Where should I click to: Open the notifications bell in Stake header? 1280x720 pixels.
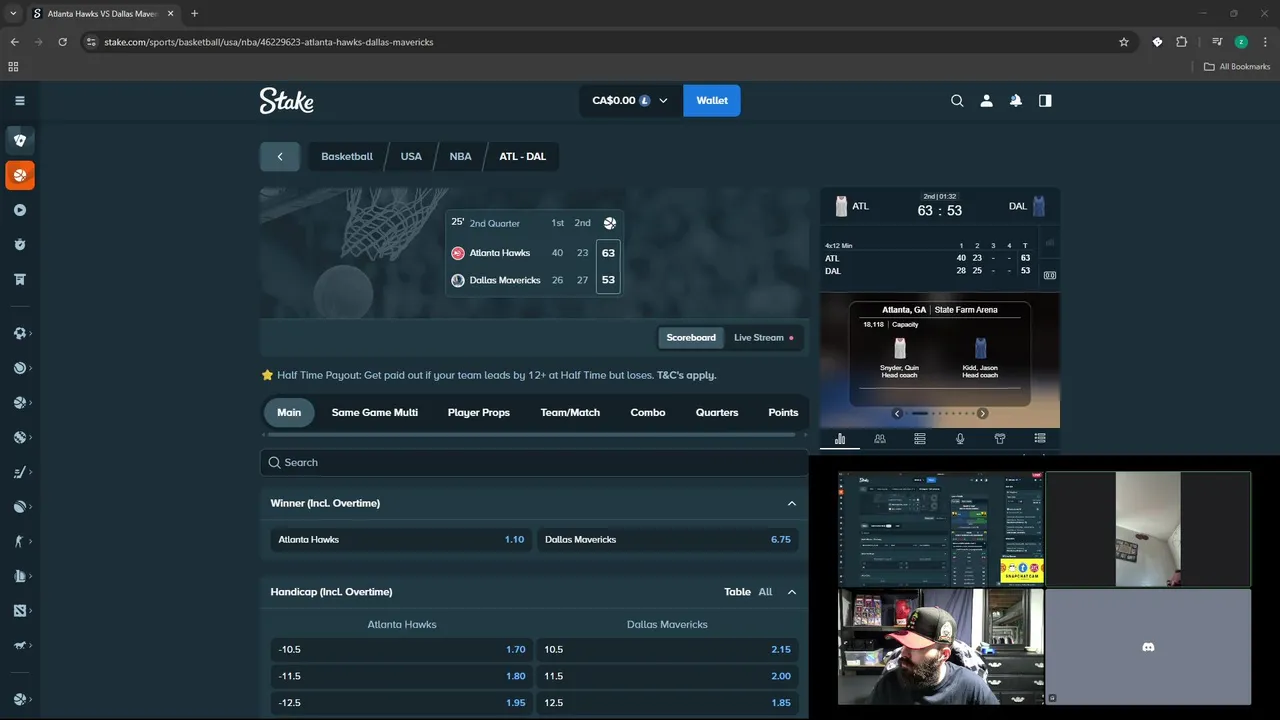[x=1016, y=100]
